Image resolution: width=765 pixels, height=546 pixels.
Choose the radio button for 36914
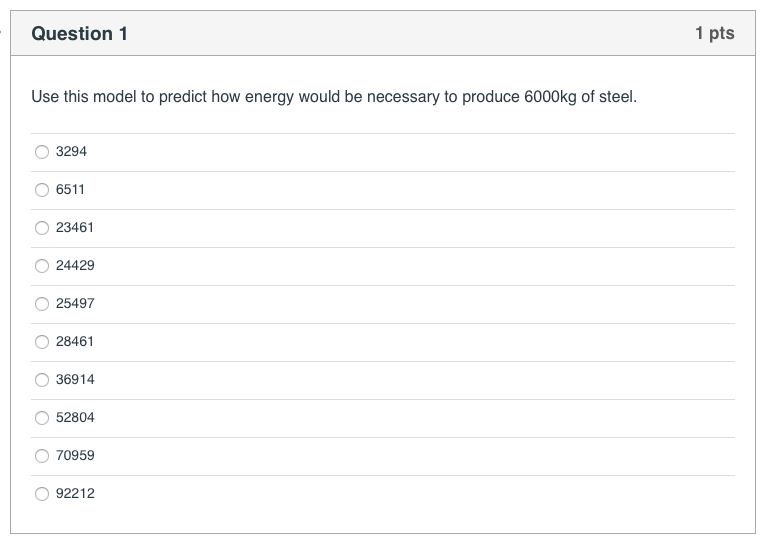tap(42, 380)
